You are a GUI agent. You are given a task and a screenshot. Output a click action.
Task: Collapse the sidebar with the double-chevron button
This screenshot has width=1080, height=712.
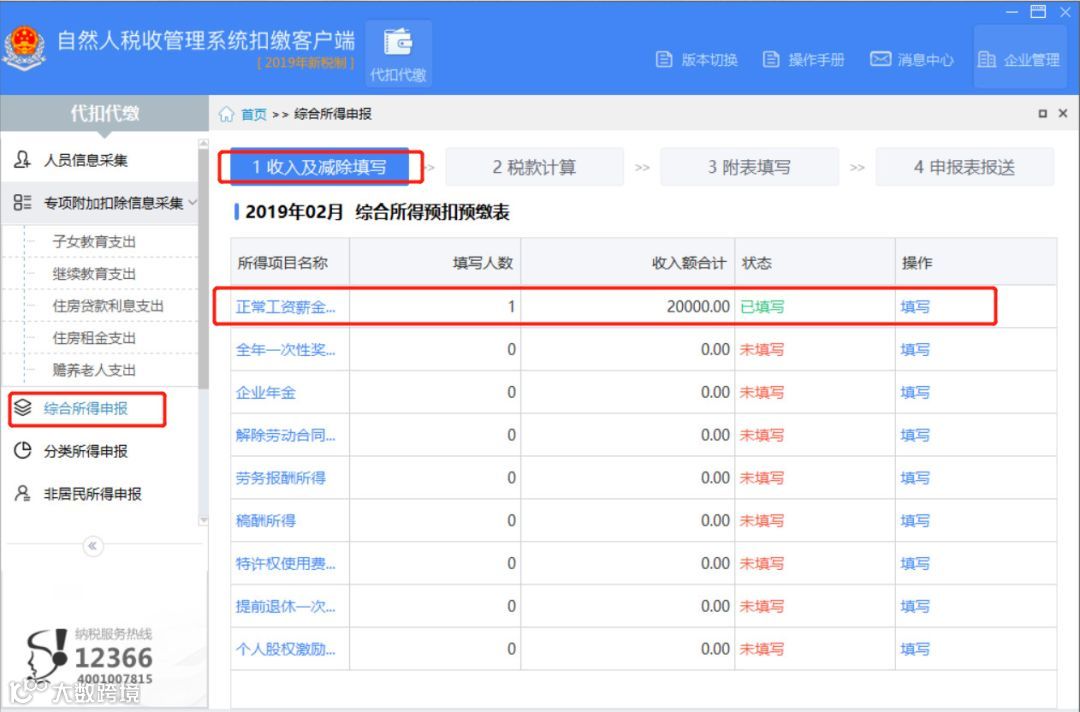click(92, 546)
